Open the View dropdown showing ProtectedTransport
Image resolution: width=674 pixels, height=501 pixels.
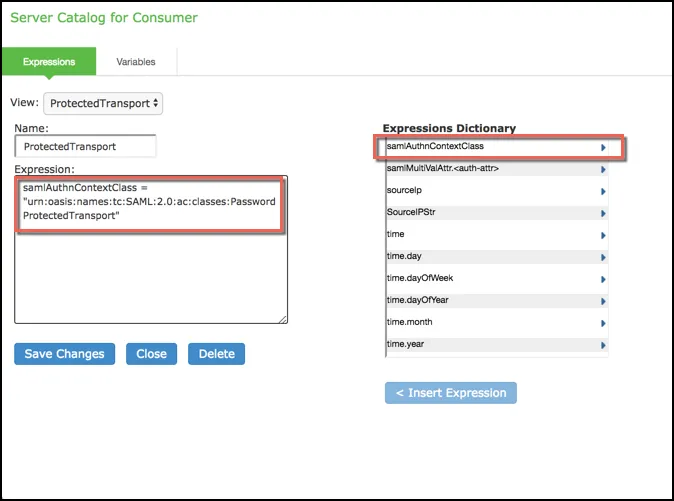click(103, 103)
